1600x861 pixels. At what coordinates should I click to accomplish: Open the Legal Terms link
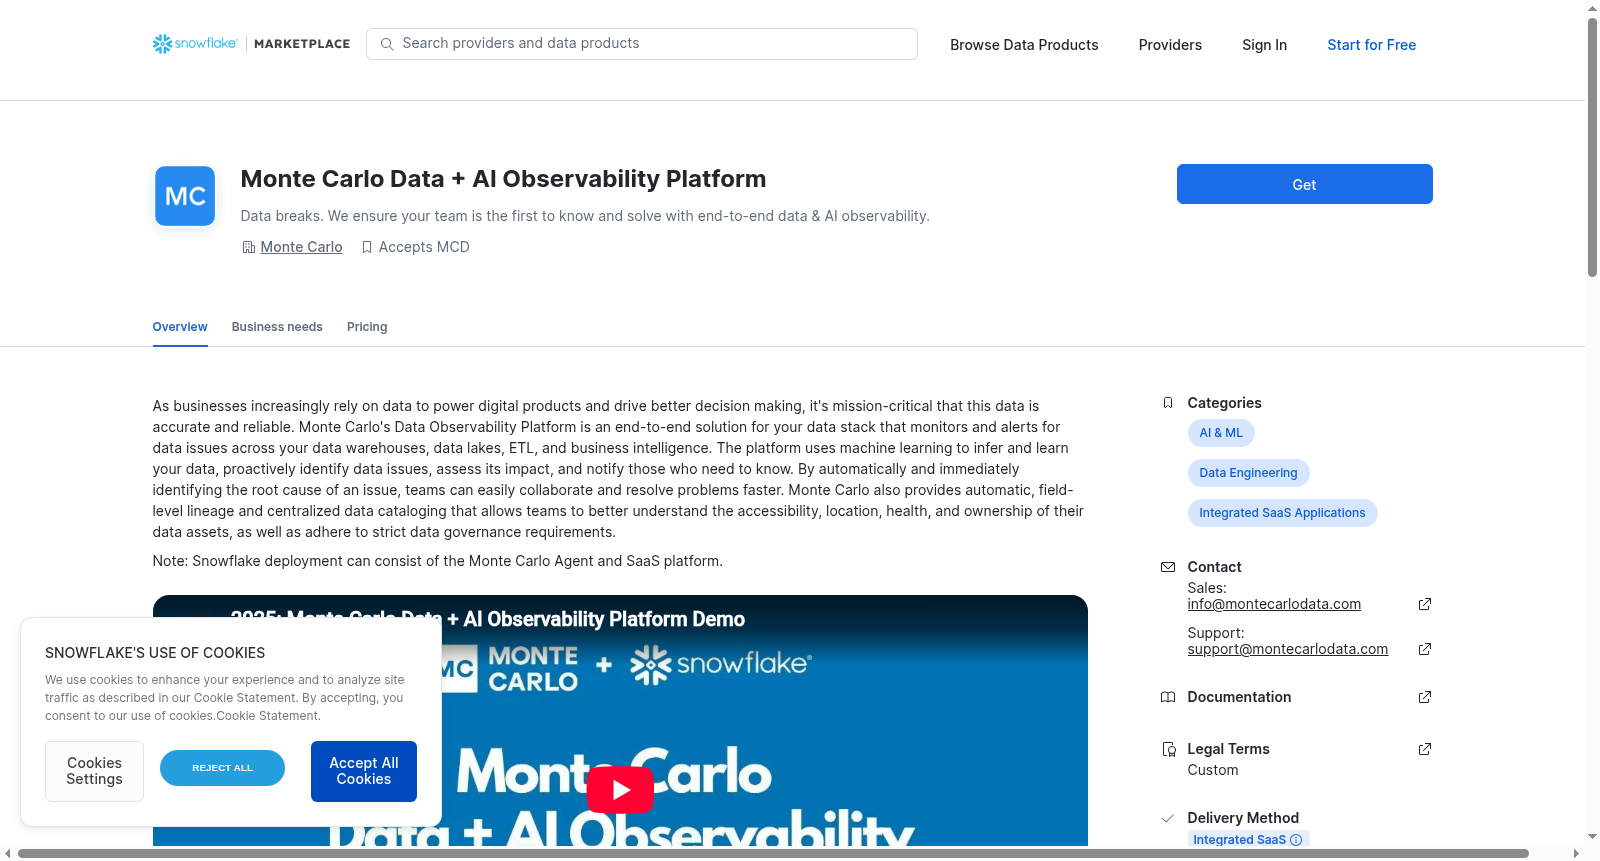(1228, 749)
